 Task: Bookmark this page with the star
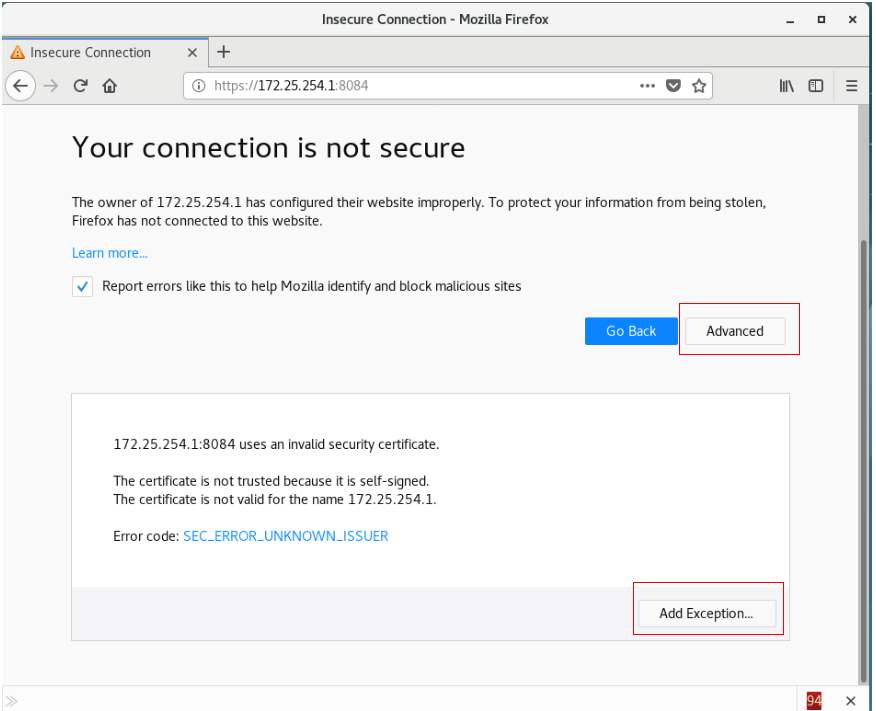[699, 86]
